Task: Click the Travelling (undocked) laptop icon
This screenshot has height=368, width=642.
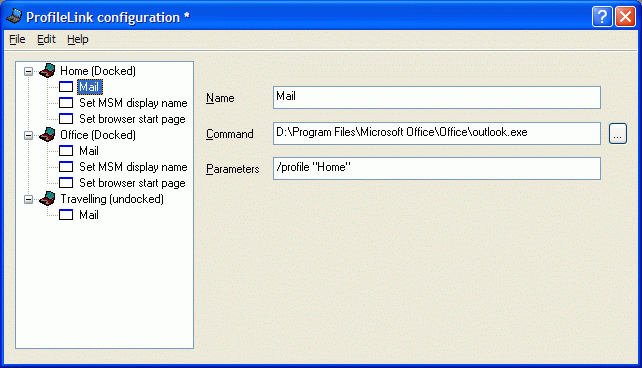Action: [47, 199]
